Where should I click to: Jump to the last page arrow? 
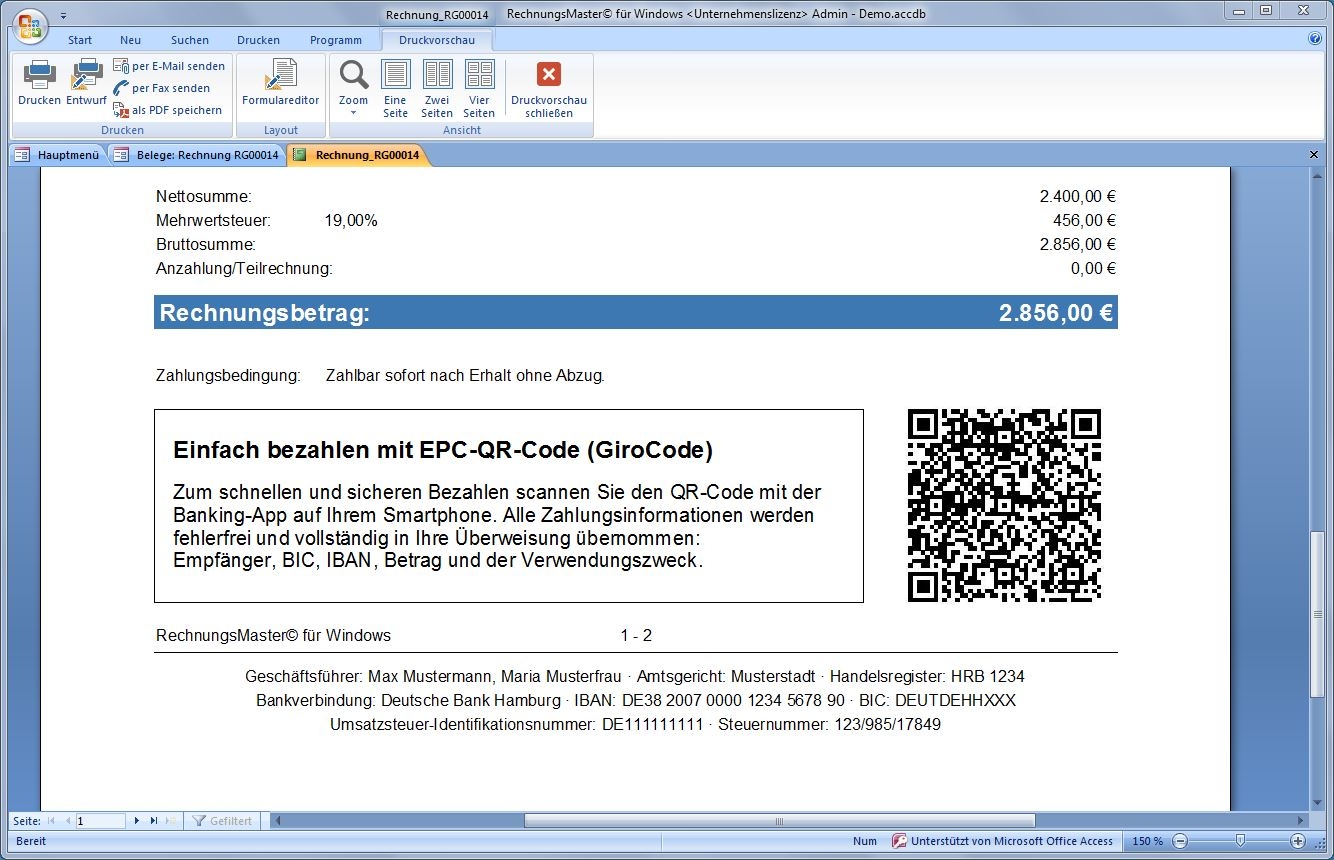154,821
